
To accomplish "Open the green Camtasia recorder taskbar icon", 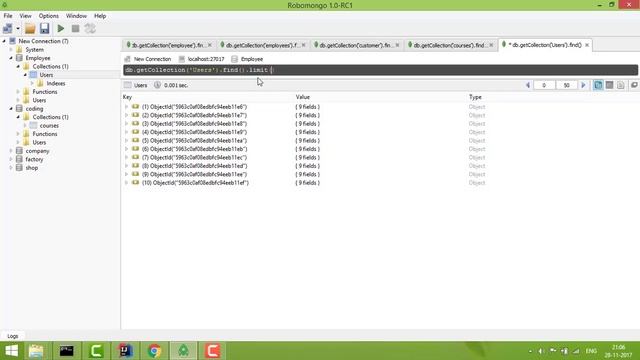I will point(96,351).
